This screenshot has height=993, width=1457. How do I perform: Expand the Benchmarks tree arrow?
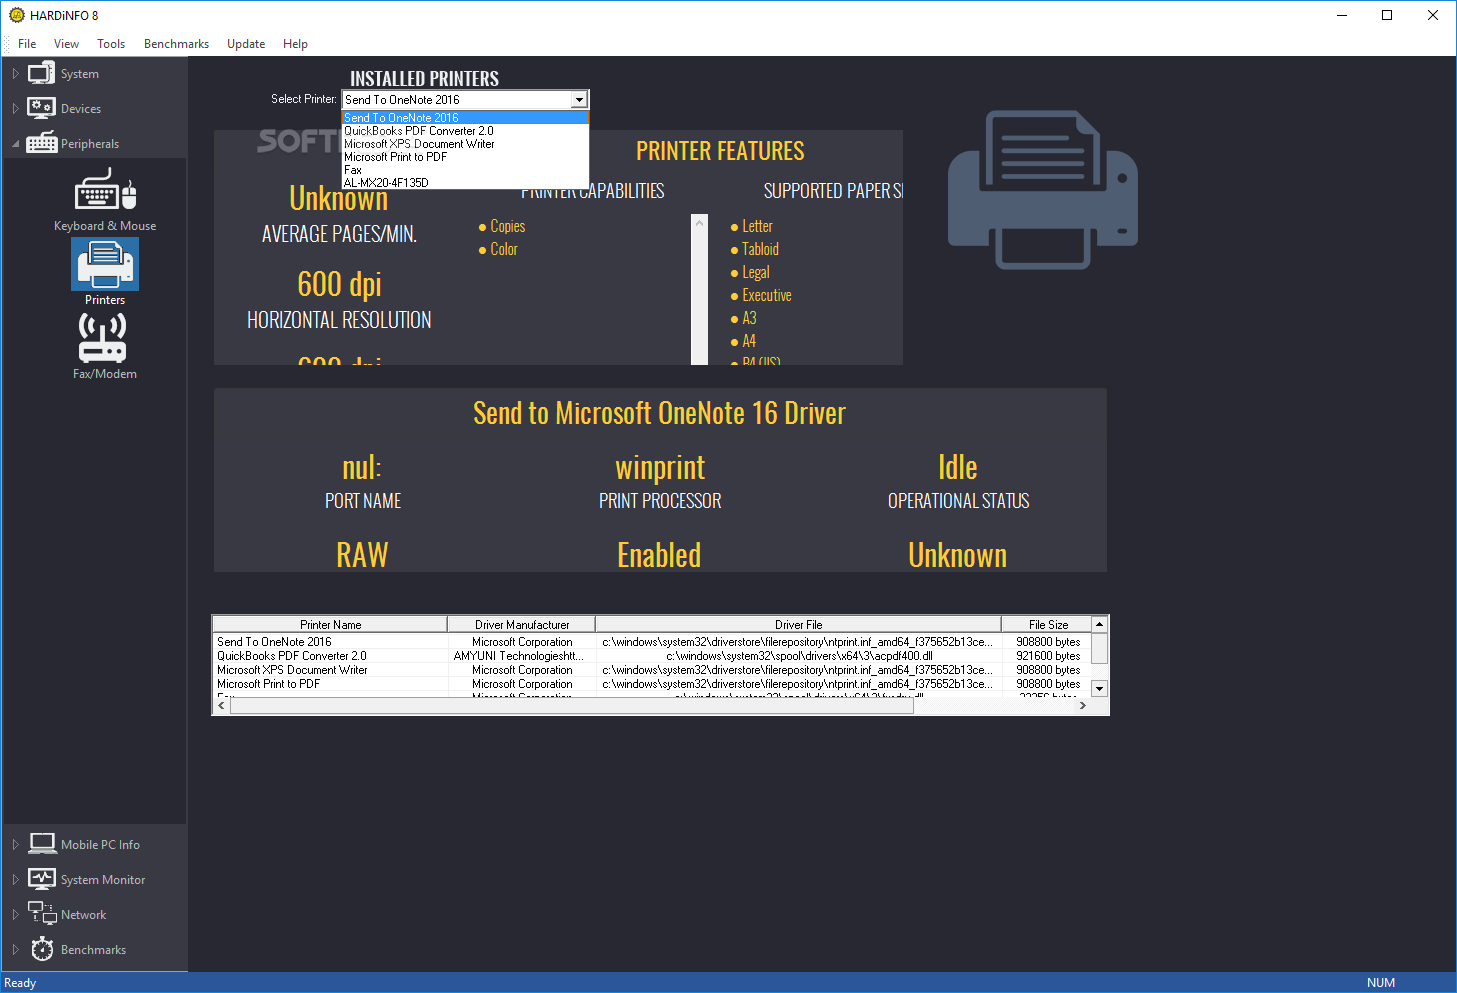[15, 950]
